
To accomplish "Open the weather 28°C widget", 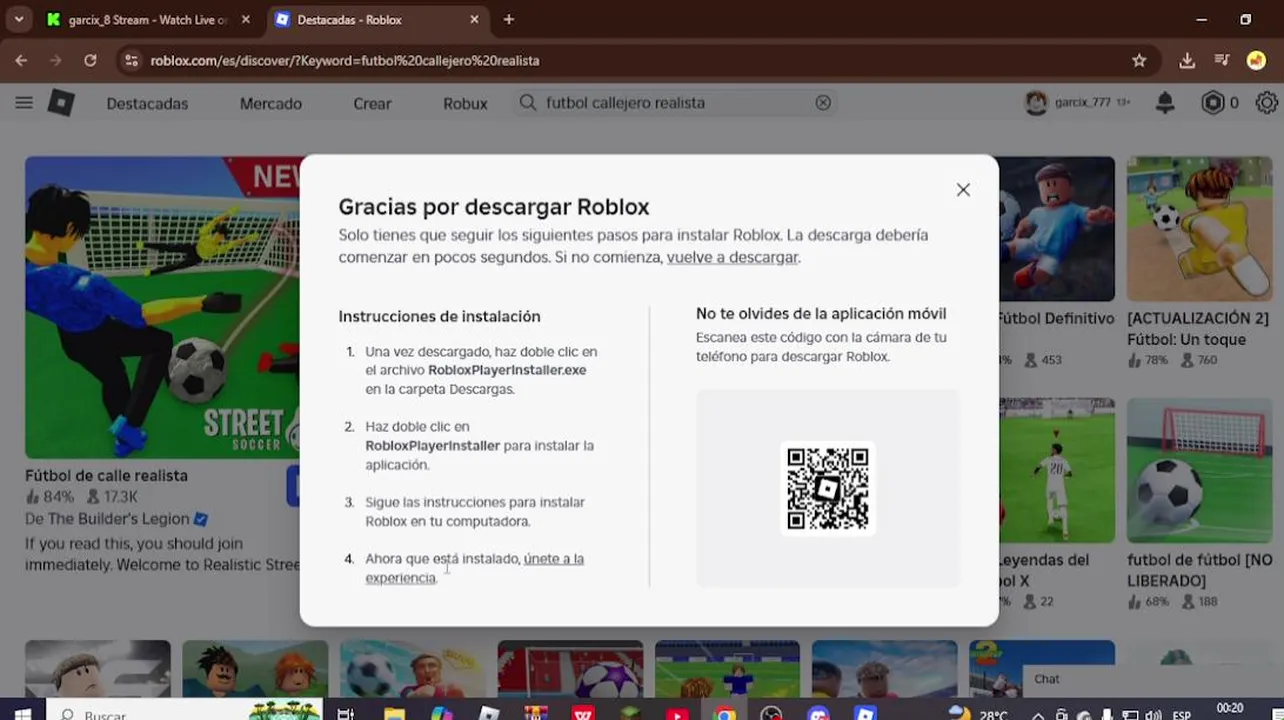I will (x=978, y=713).
